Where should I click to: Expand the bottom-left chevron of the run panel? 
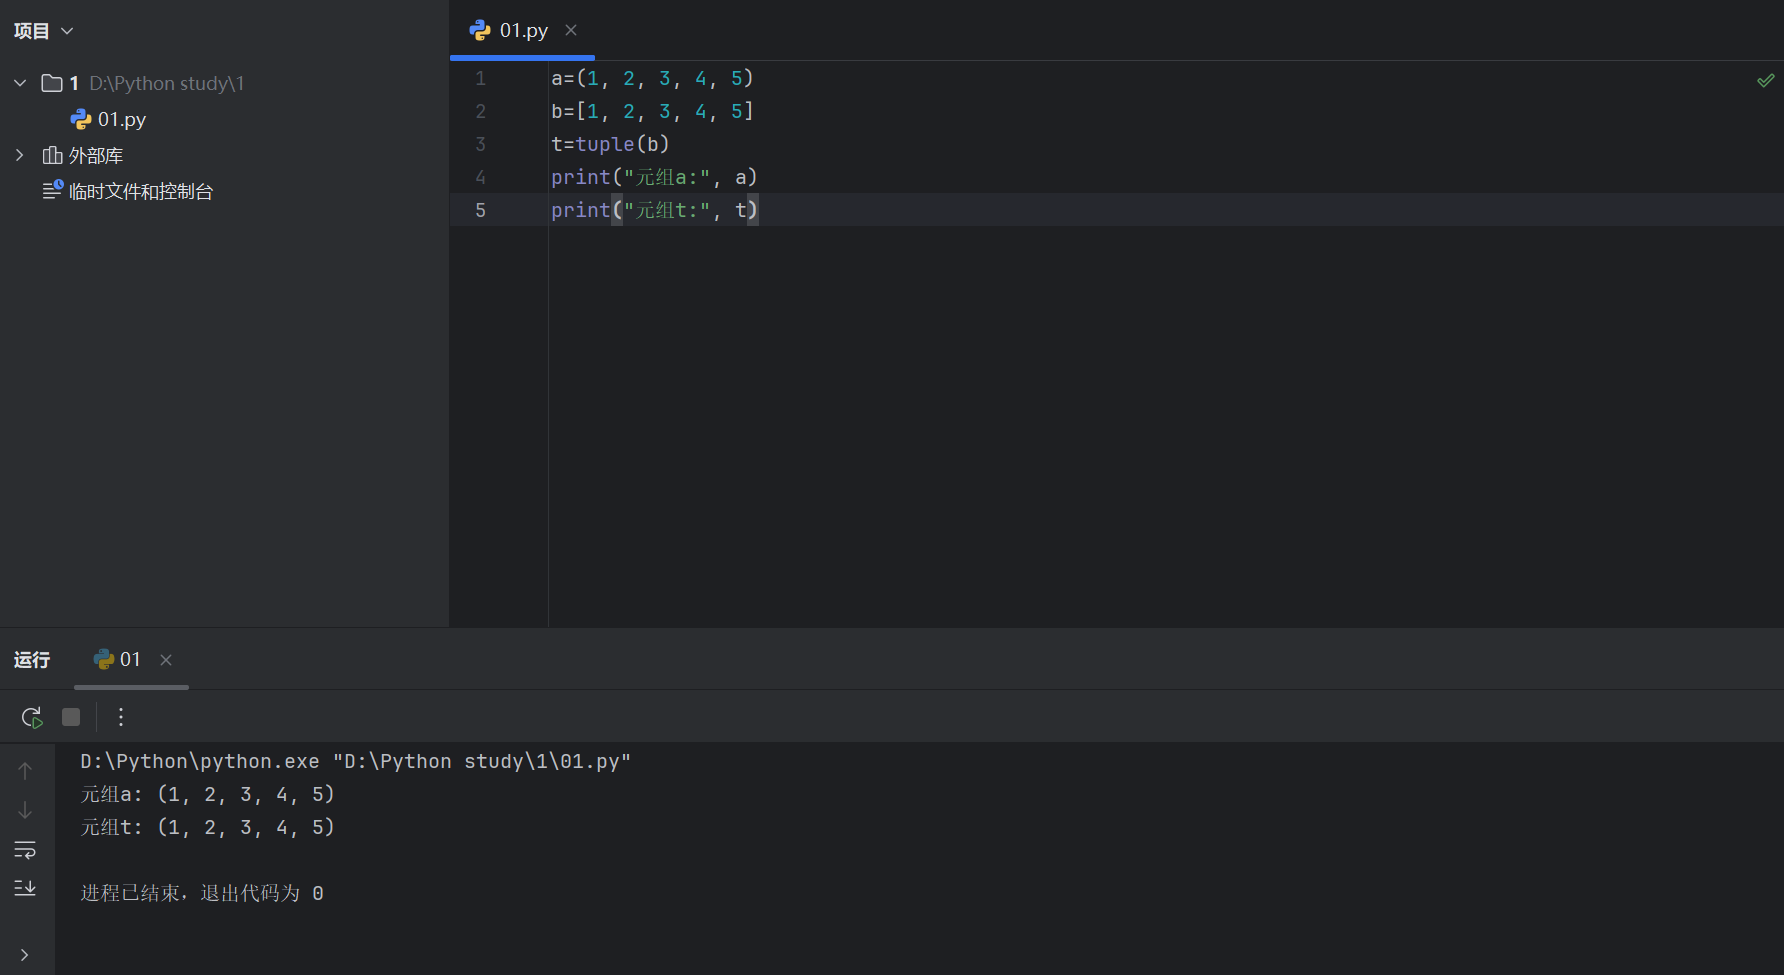click(26, 954)
